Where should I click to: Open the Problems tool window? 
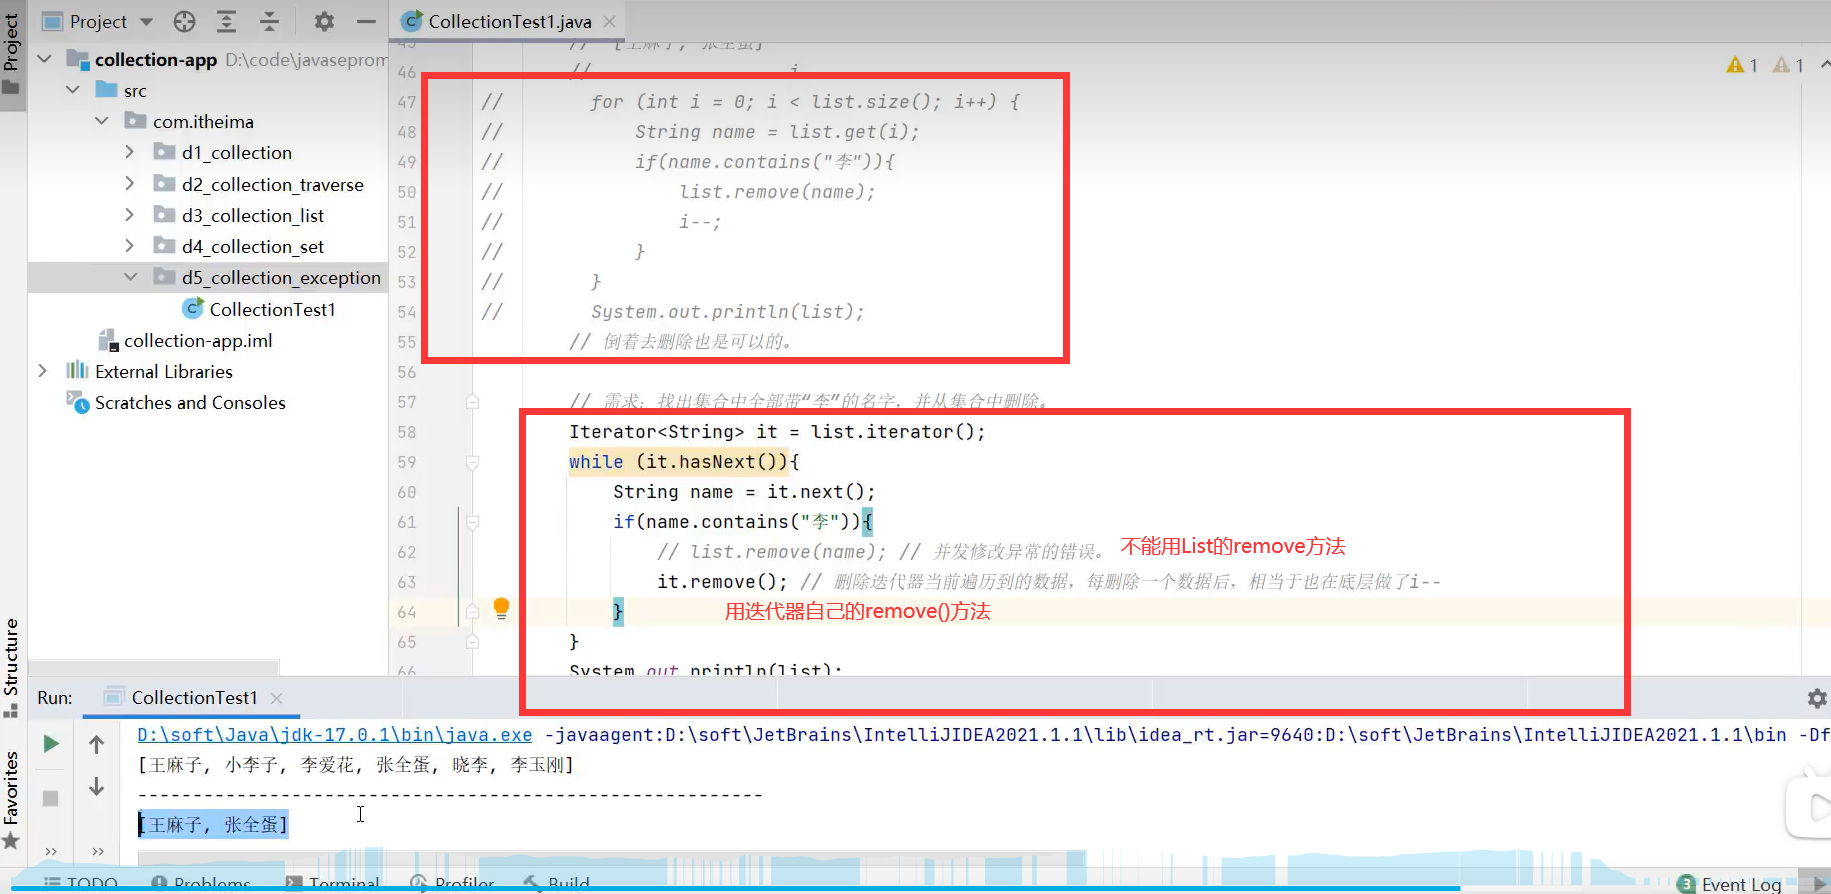click(200, 883)
